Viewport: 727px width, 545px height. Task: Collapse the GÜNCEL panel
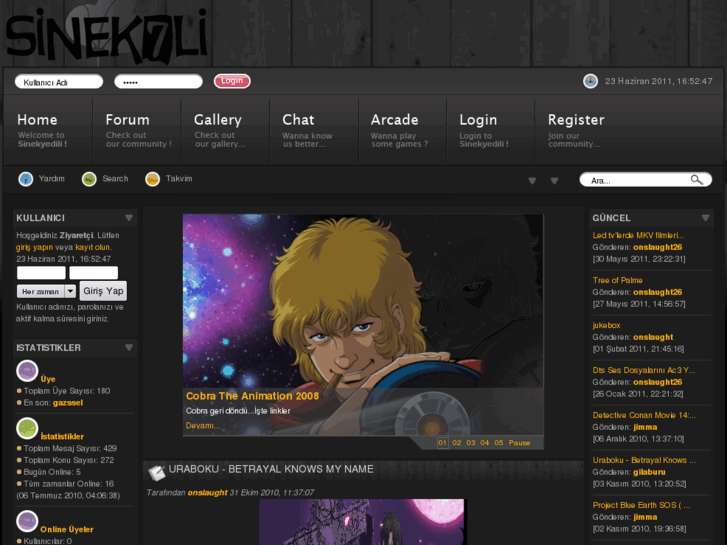[x=705, y=218]
